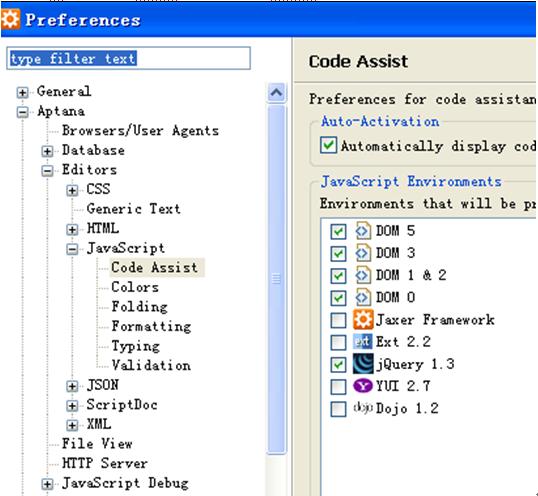Image resolution: width=538 pixels, height=496 pixels.
Task: Select Colors under JavaScript
Action: [x=135, y=287]
